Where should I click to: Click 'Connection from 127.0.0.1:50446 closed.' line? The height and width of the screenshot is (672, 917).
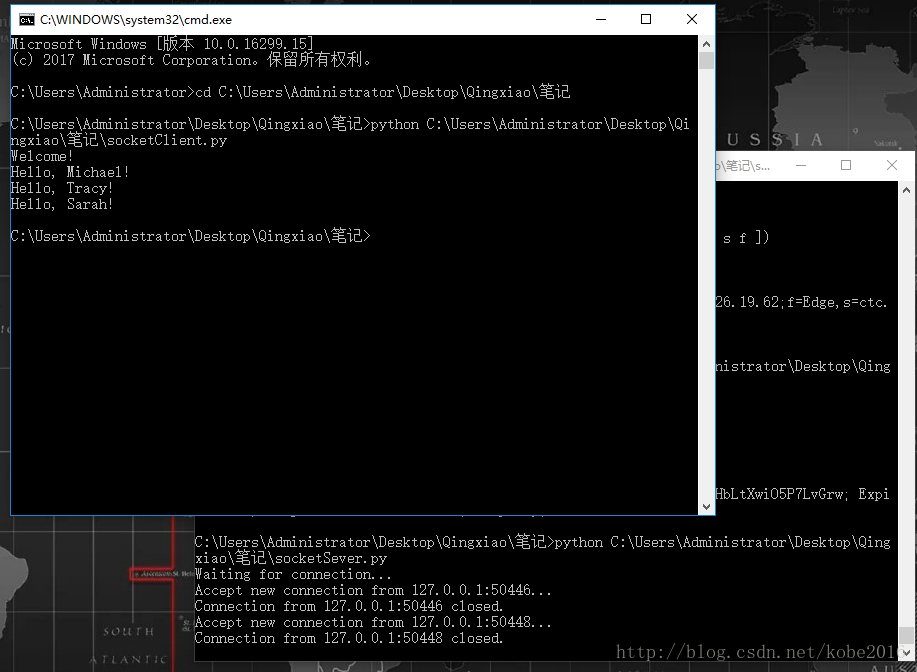click(349, 606)
